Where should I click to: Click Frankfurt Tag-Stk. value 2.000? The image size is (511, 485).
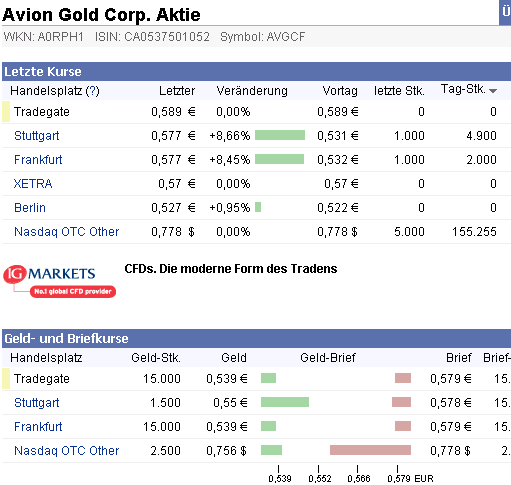pyautogui.click(x=481, y=160)
